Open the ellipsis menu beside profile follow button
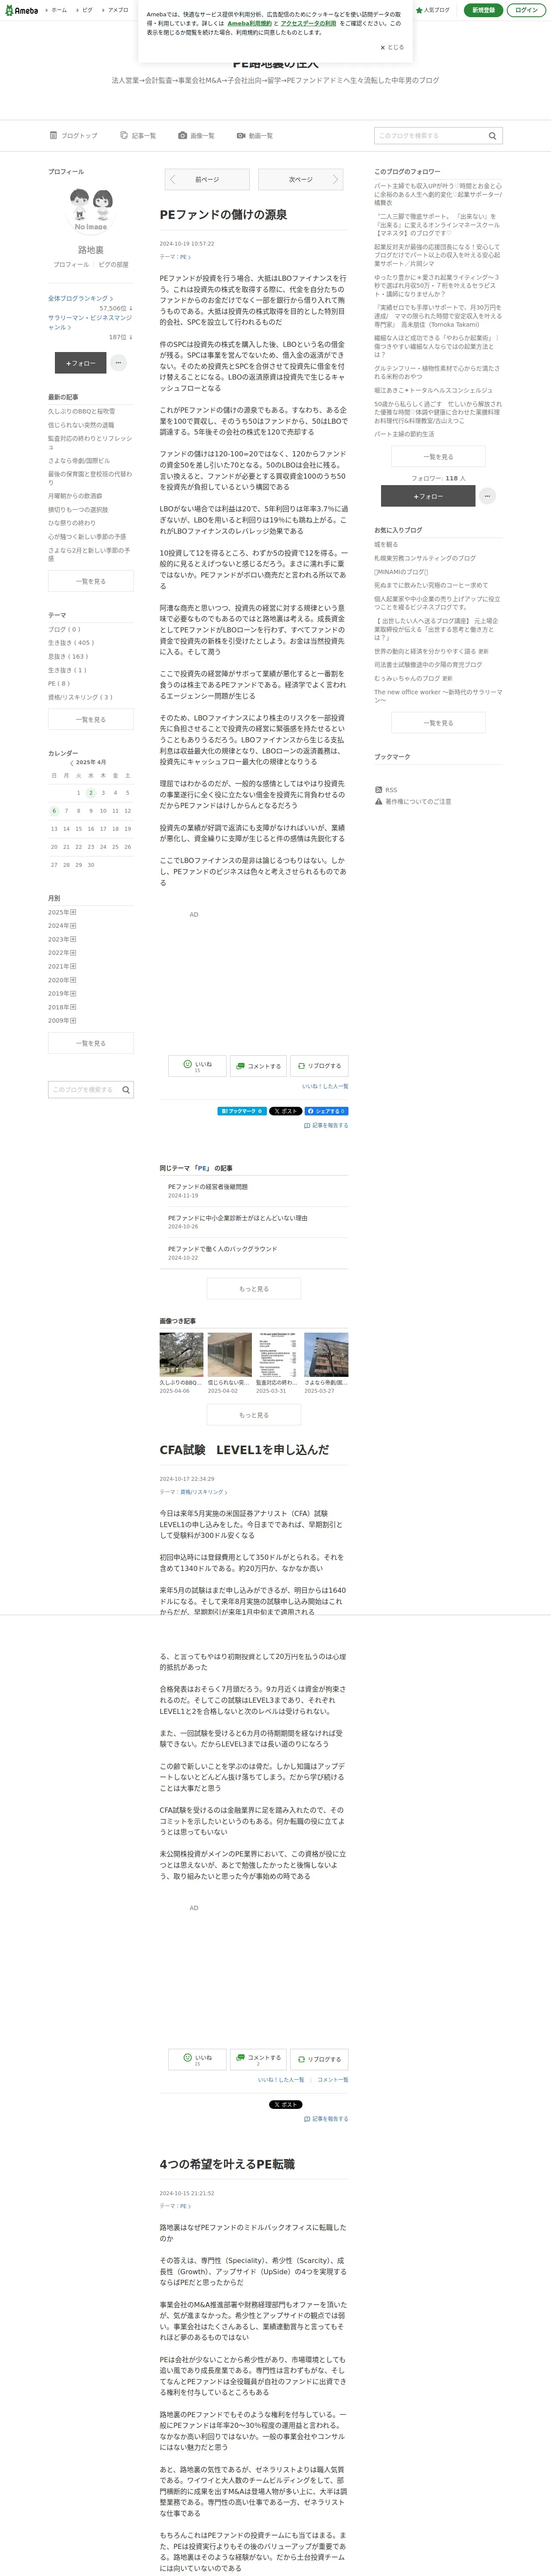The height and width of the screenshot is (2576, 551). click(118, 363)
